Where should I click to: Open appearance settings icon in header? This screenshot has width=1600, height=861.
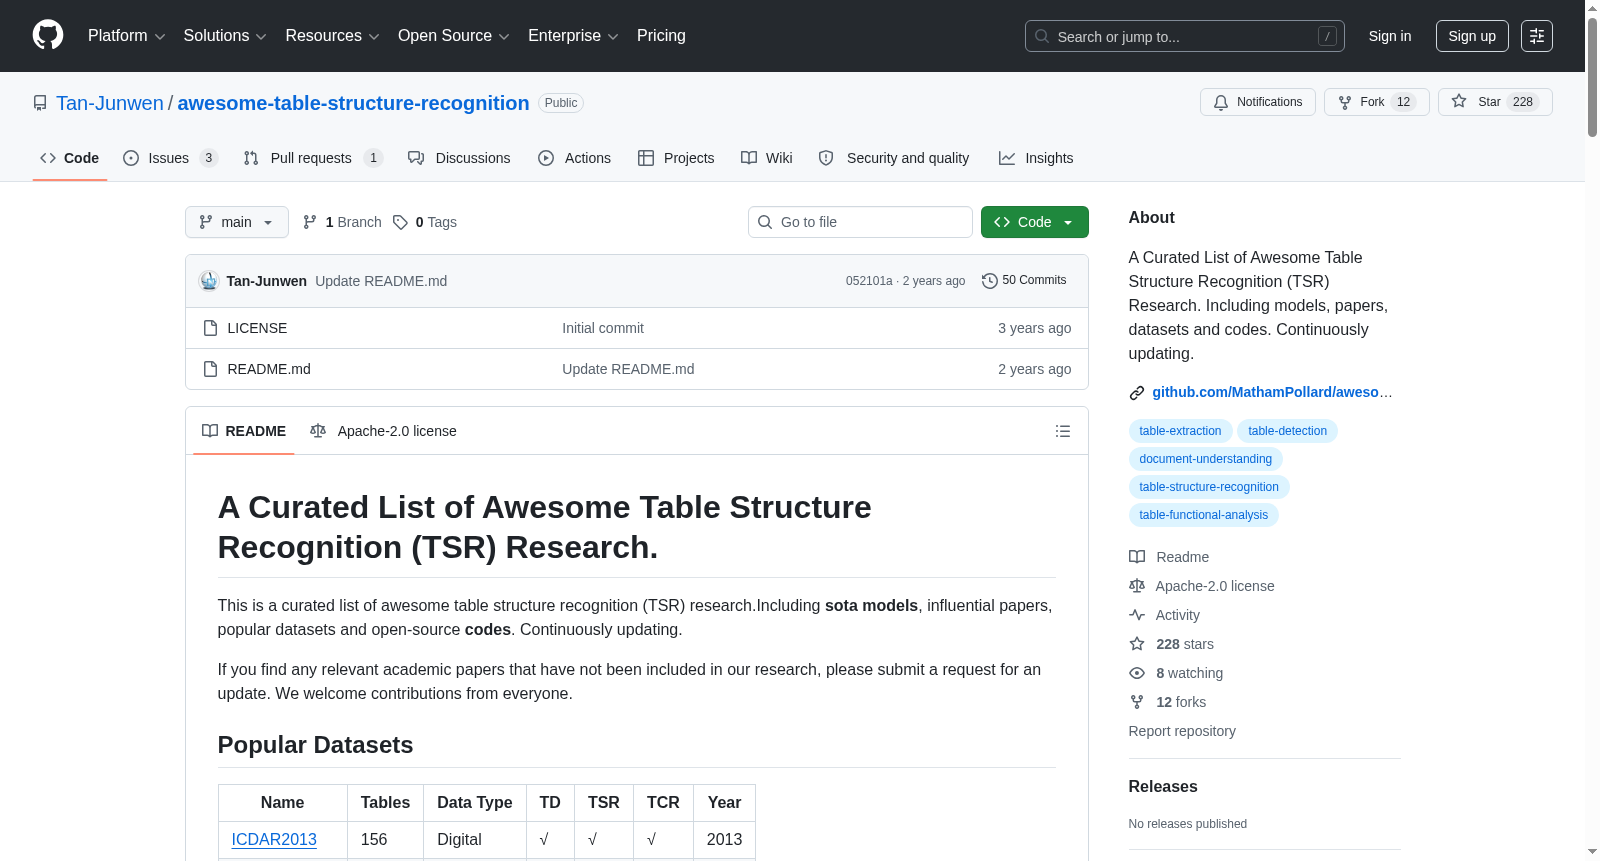point(1537,36)
